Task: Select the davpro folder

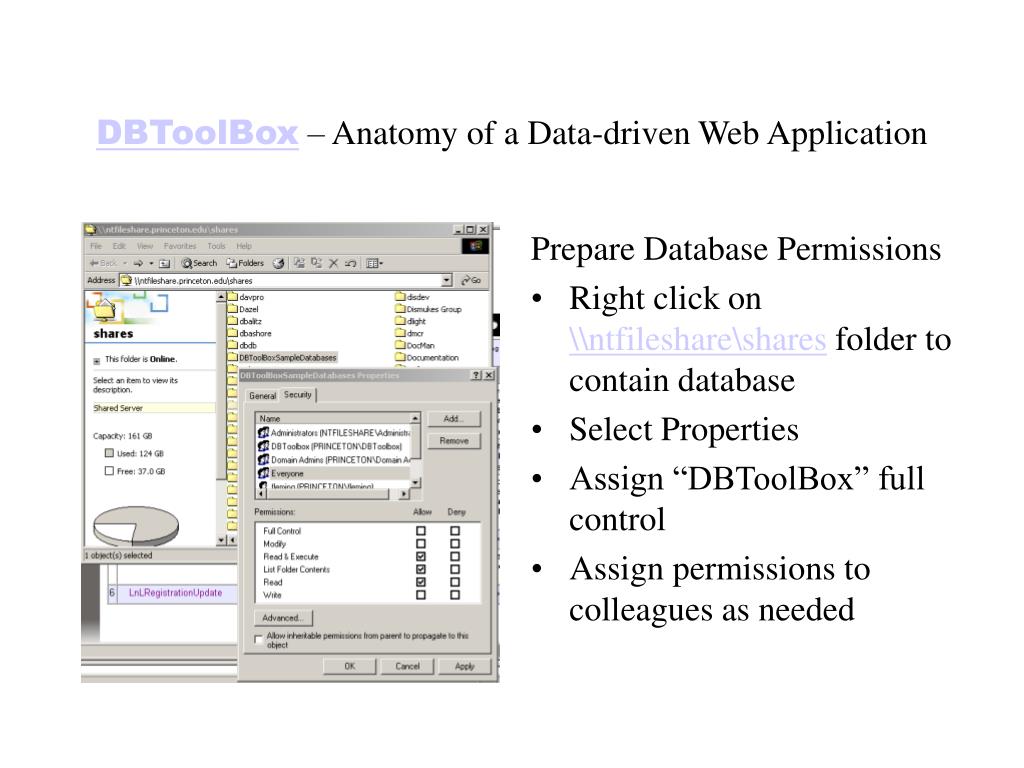Action: point(246,297)
